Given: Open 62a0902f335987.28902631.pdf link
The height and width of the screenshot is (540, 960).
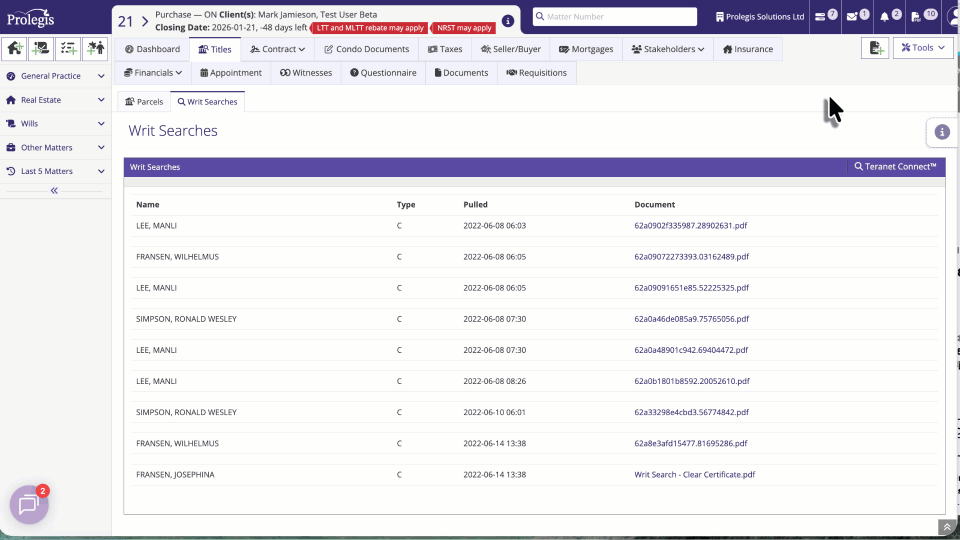Looking at the screenshot, I should [x=691, y=225].
